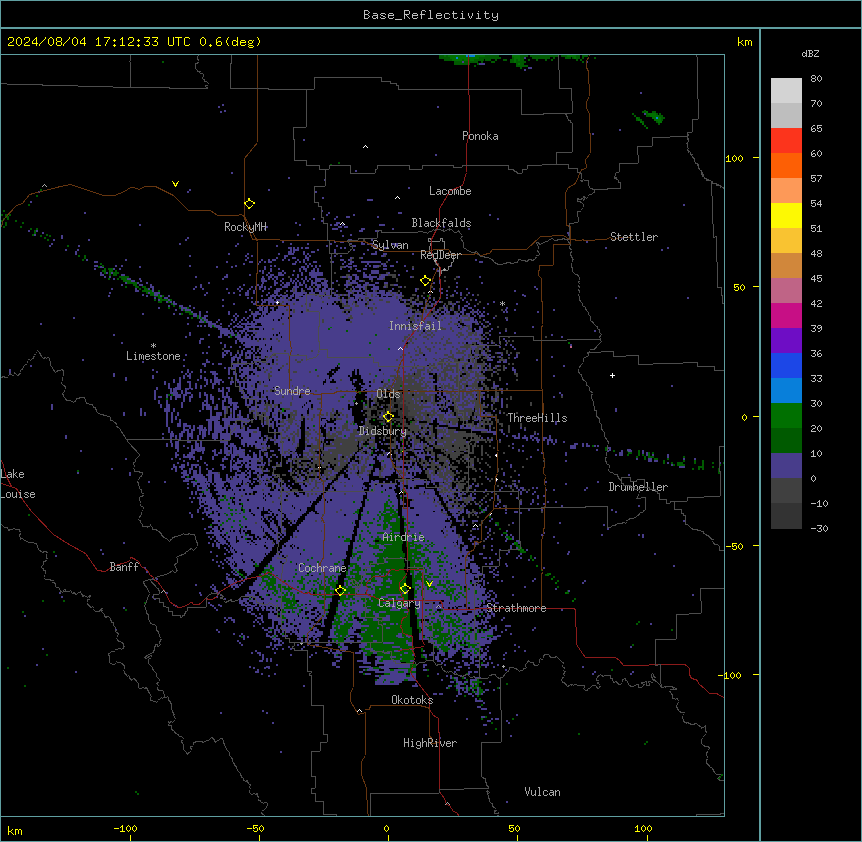
Task: Click the RedDeer city label
Action: click(440, 254)
